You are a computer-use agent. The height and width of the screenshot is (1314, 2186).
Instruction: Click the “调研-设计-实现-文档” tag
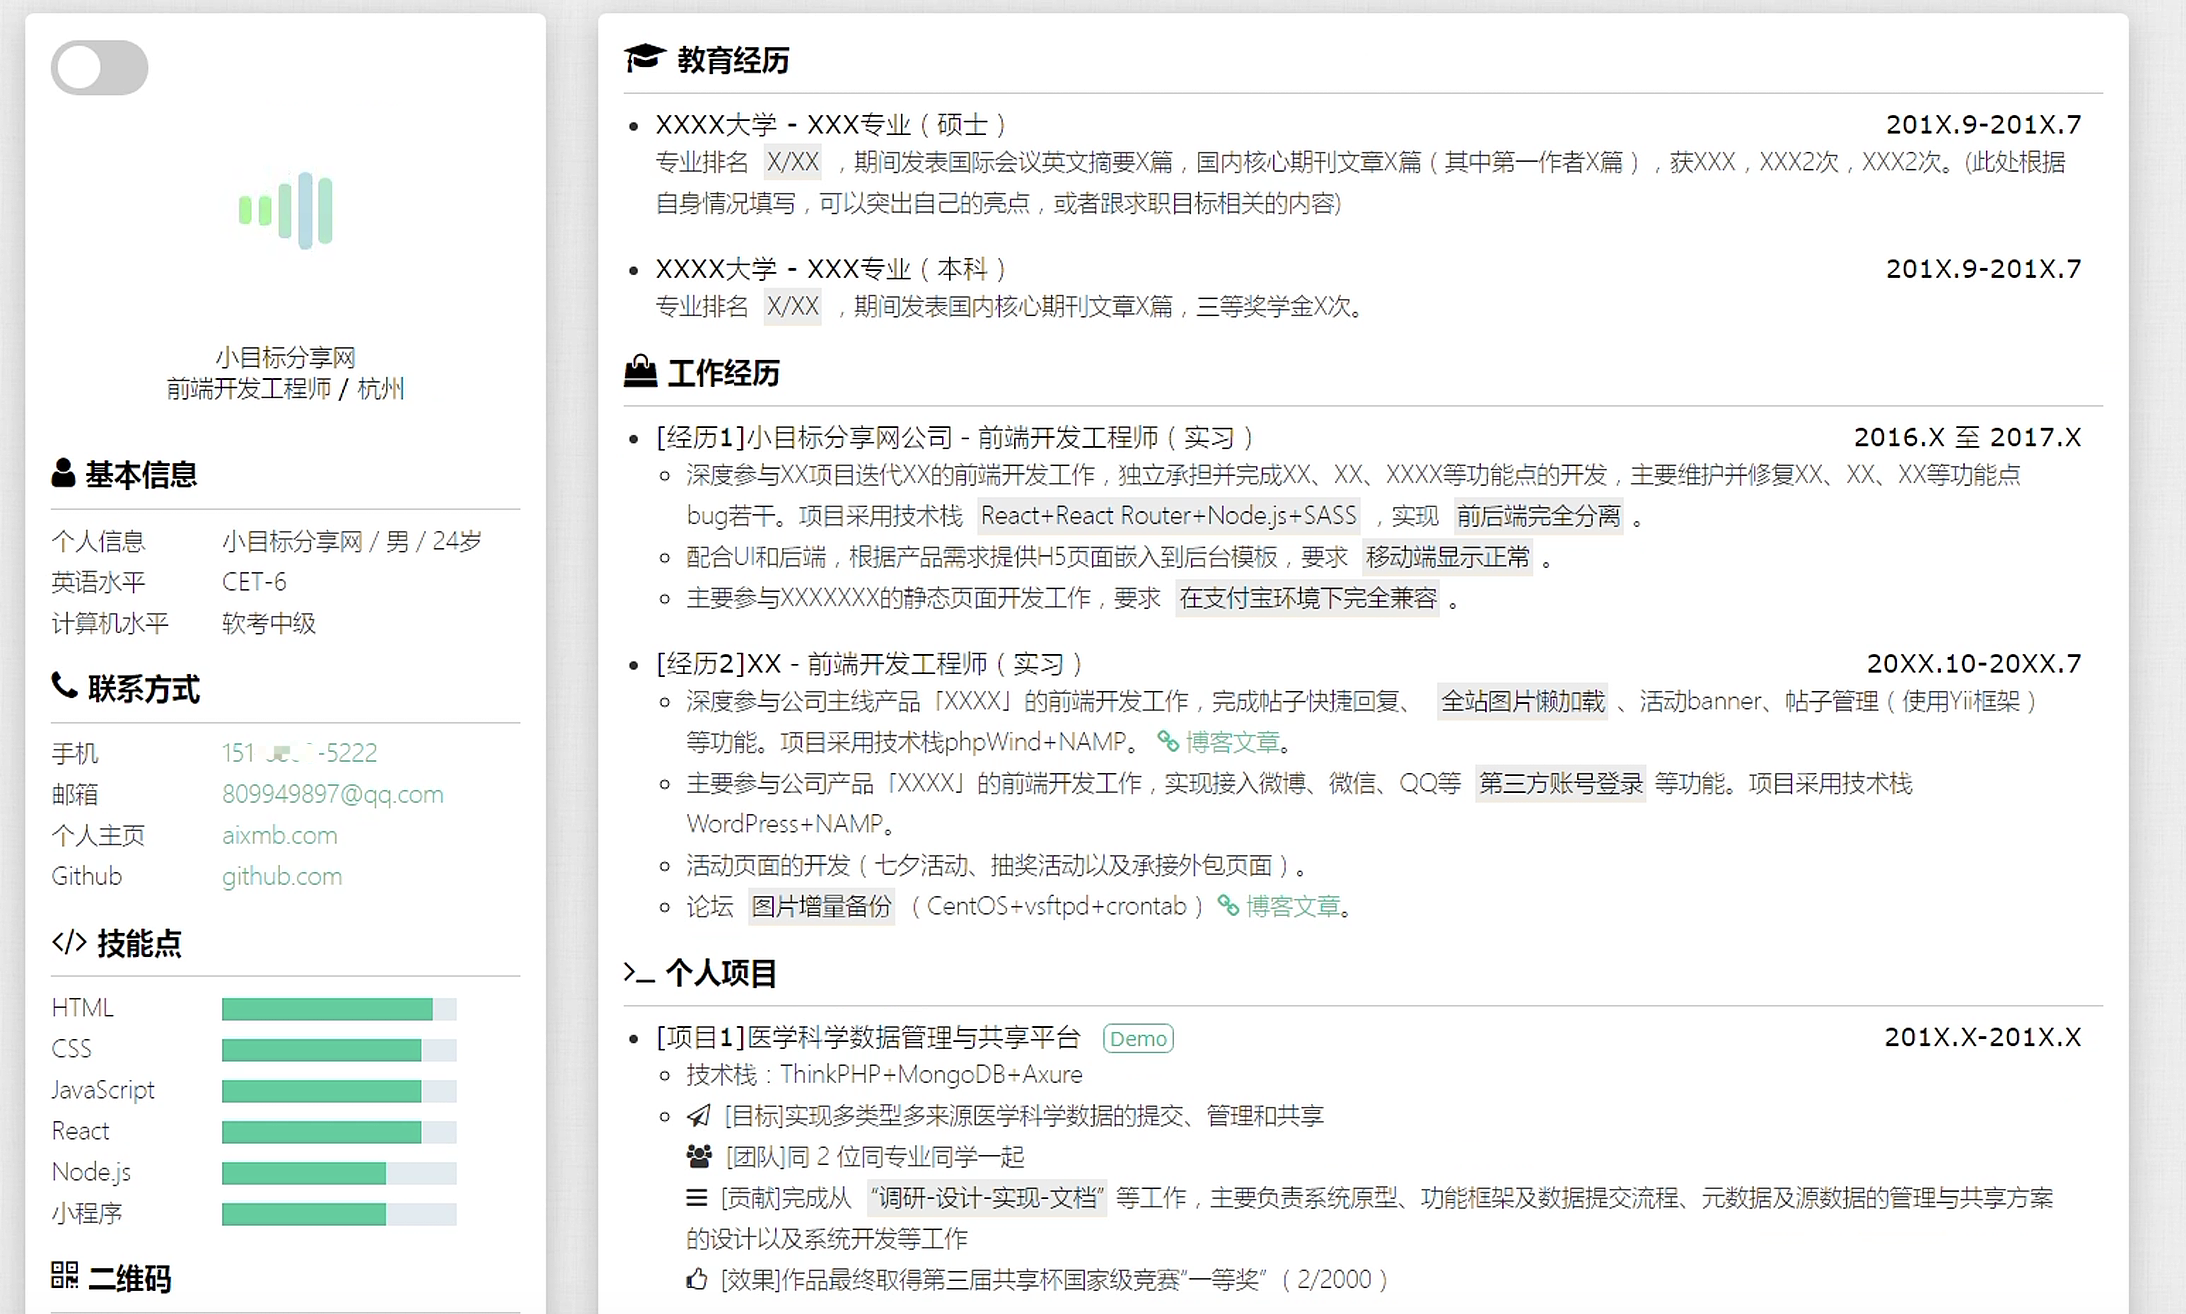pyautogui.click(x=986, y=1197)
